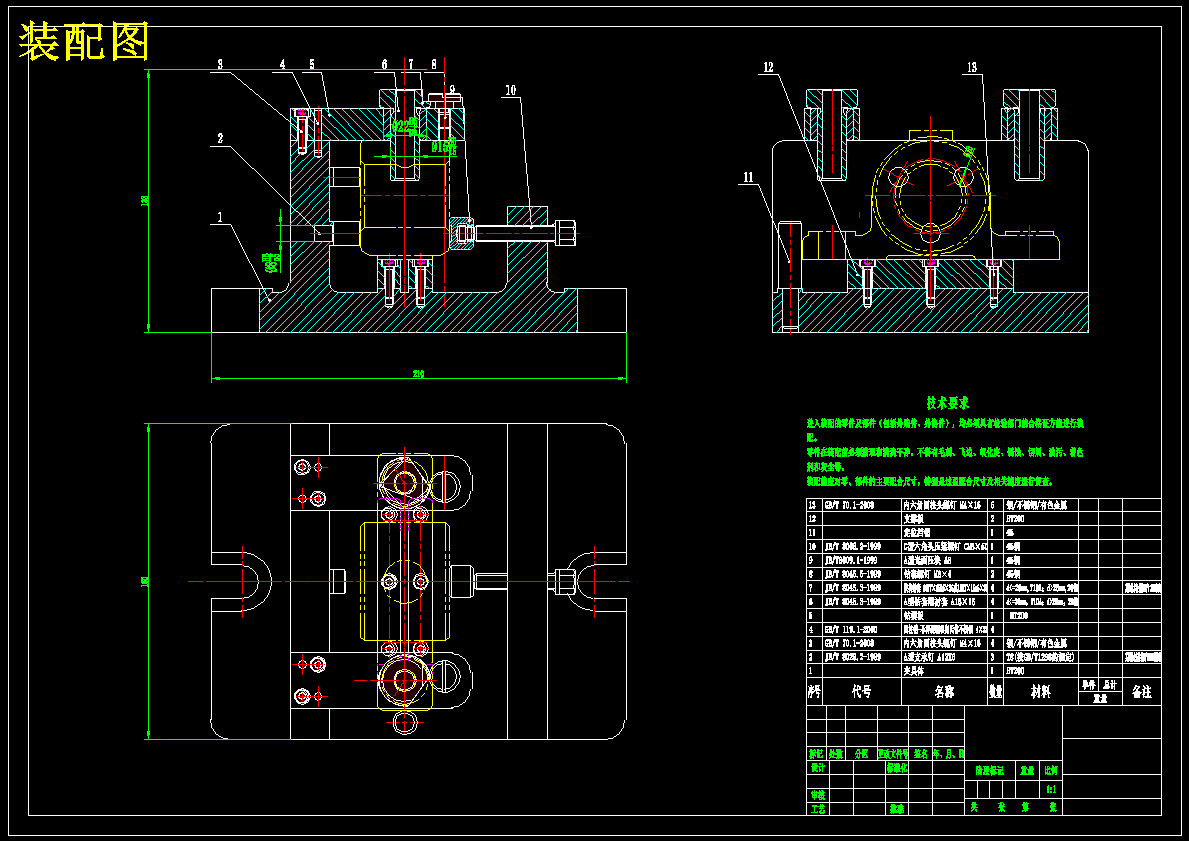Click the 工艺 label in title block
Viewport: 1189px width, 841px height.
tap(817, 809)
